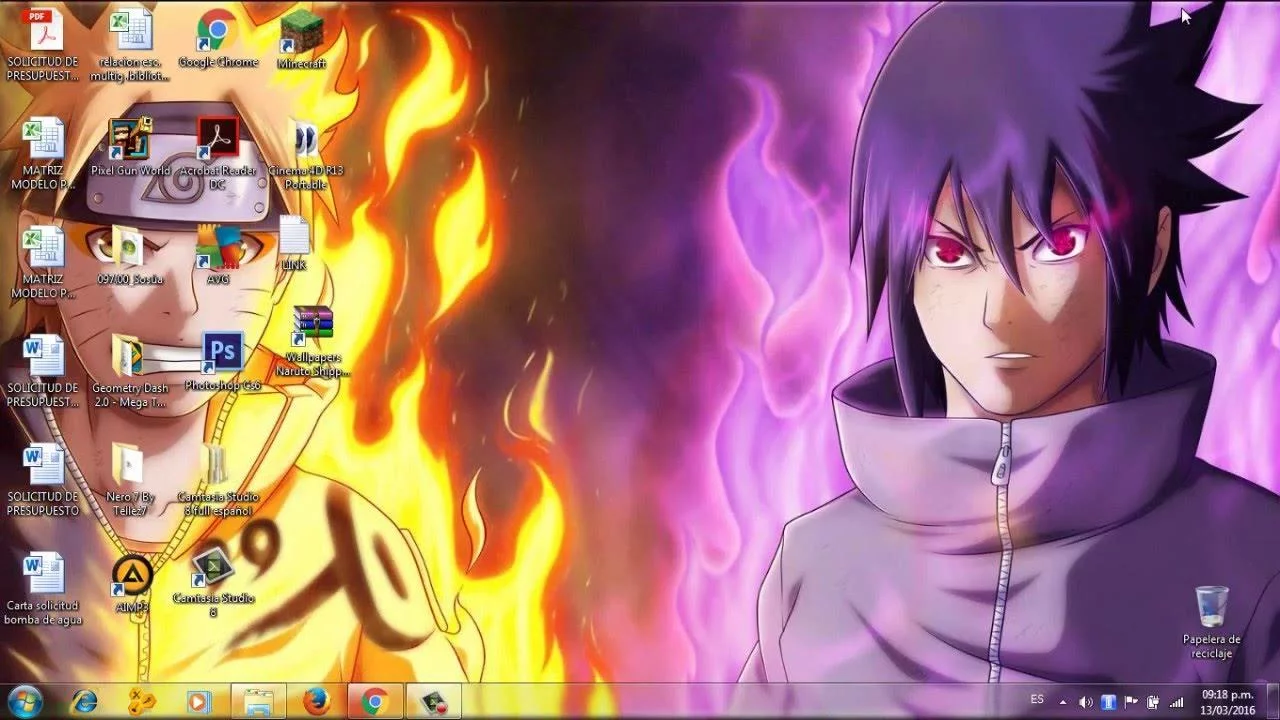Launch Internet Explorer from the taskbar

pos(84,702)
